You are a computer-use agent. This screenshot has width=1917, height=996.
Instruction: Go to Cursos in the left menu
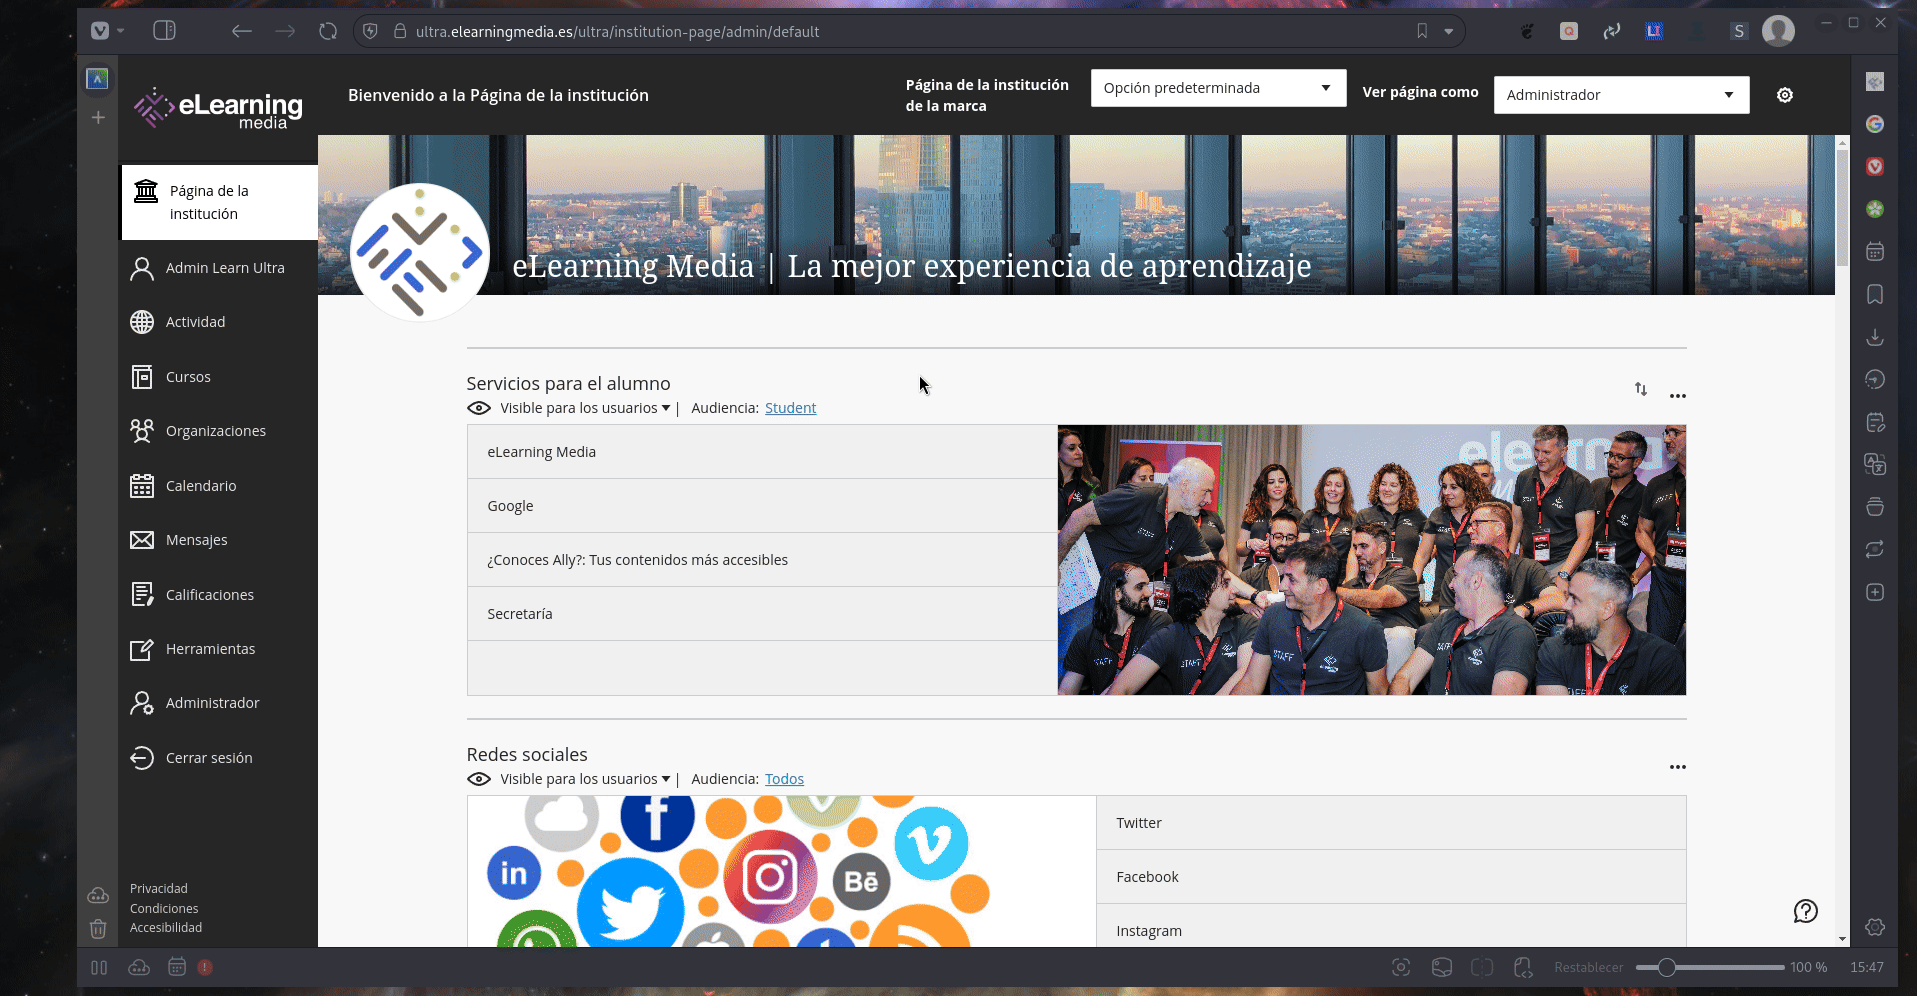click(x=219, y=377)
